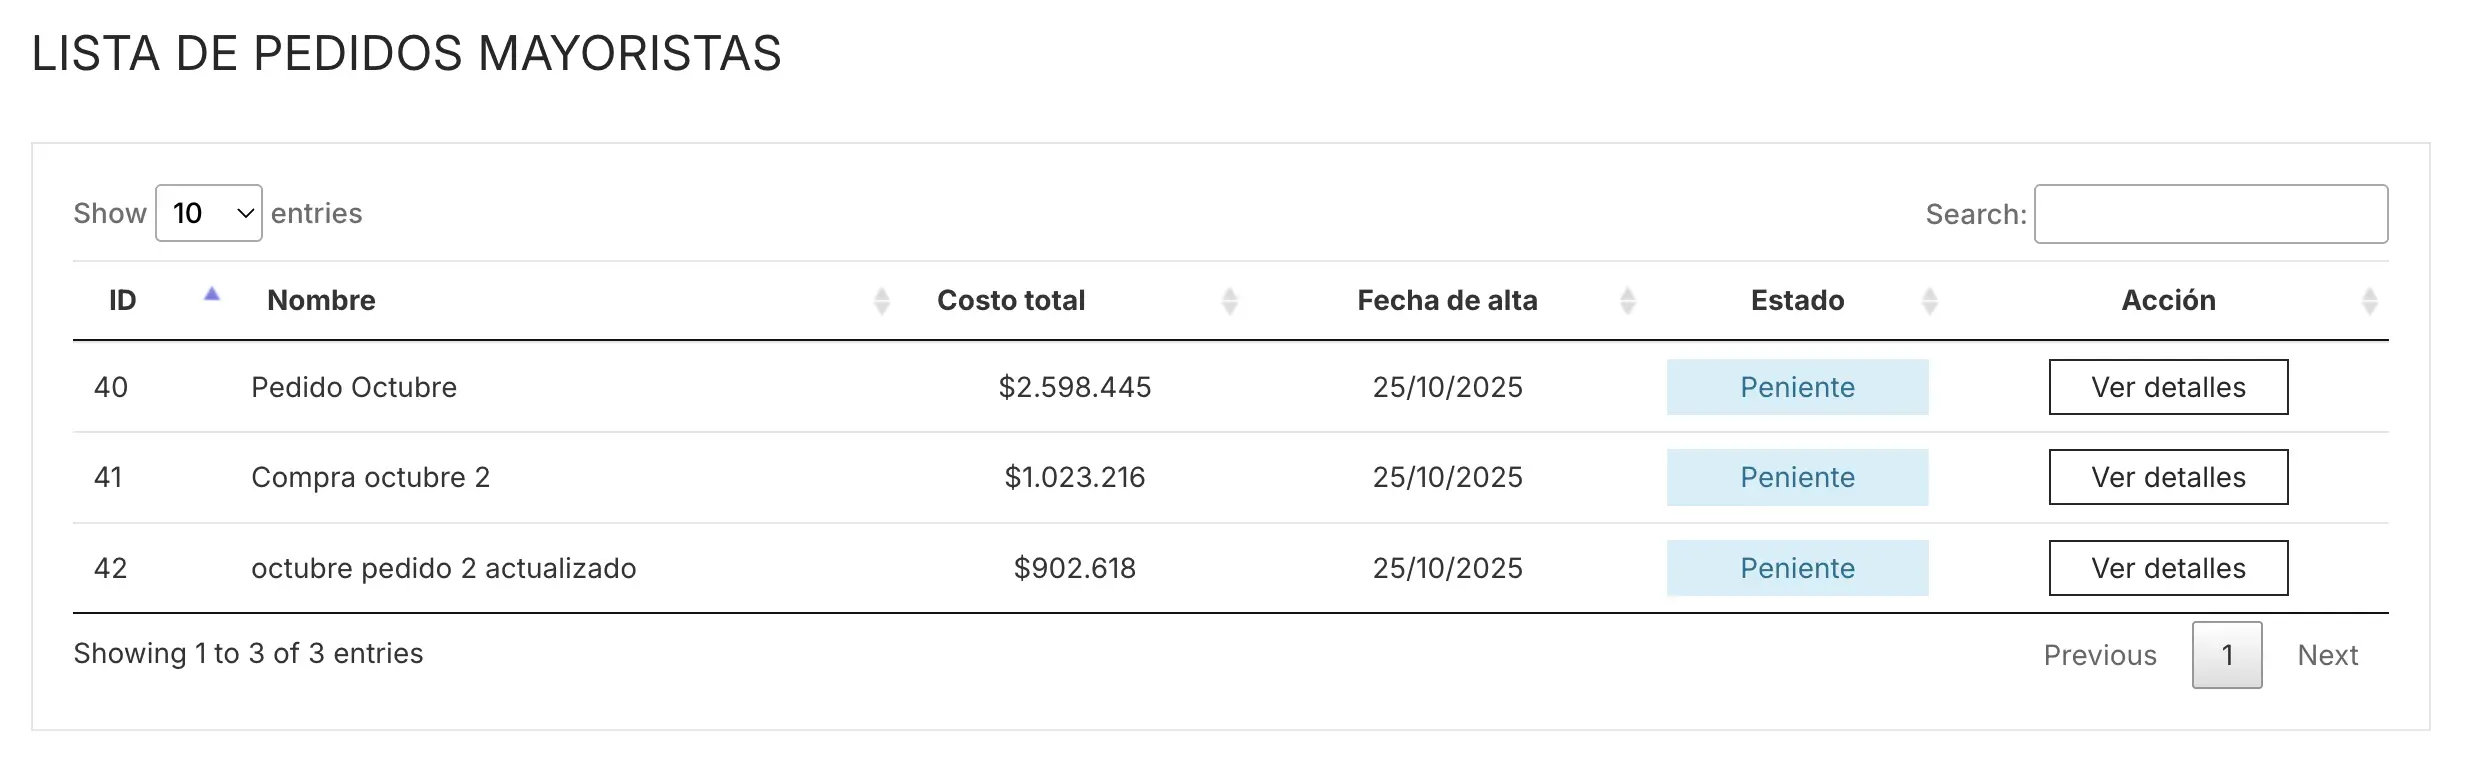This screenshot has height=770, width=2470.
Task: Open Ver detalles for Compra octubre 2
Action: coord(2168,477)
